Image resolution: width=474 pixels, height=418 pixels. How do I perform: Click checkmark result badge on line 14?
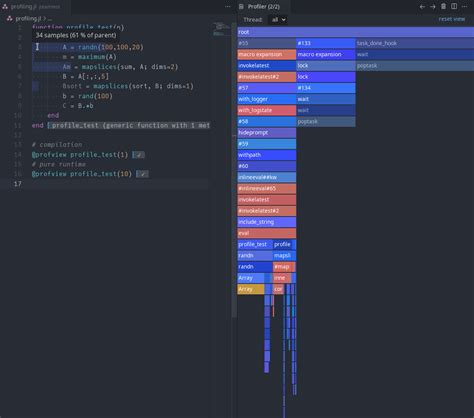[x=138, y=155]
